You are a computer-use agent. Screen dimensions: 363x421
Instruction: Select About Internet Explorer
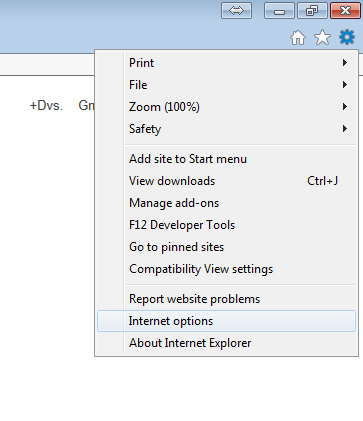coord(227,343)
